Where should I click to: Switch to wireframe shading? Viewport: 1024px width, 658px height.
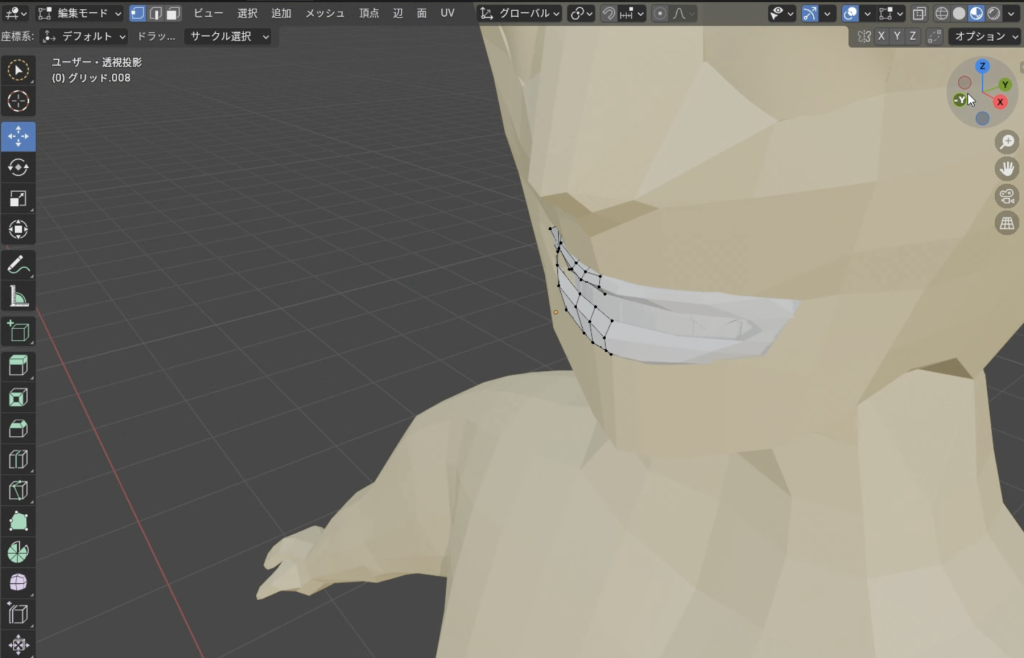(x=942, y=13)
